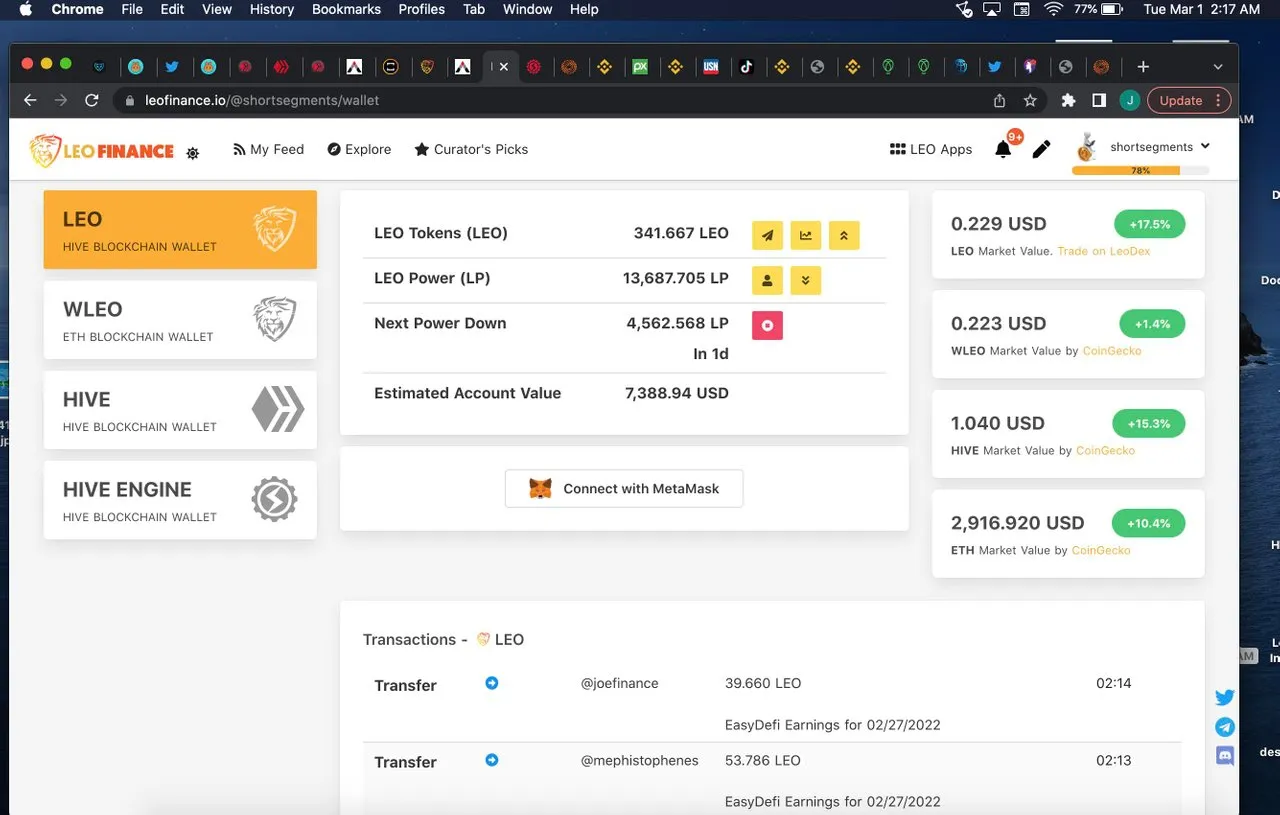The height and width of the screenshot is (815, 1280).
Task: Click the macOS clock Tue Mar 1
Action: click(x=1201, y=9)
